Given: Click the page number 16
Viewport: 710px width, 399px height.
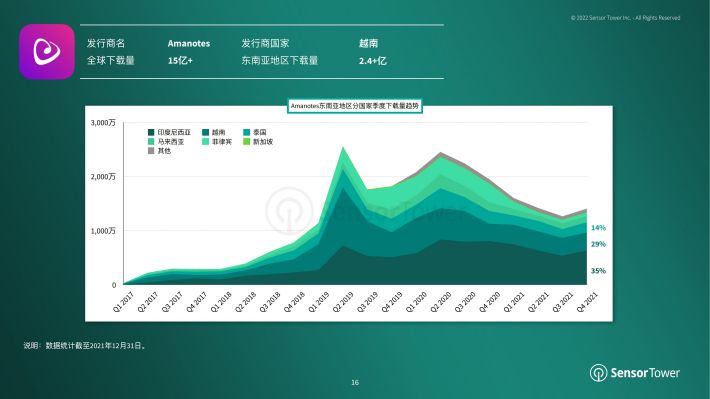Looking at the screenshot, I should tap(355, 383).
